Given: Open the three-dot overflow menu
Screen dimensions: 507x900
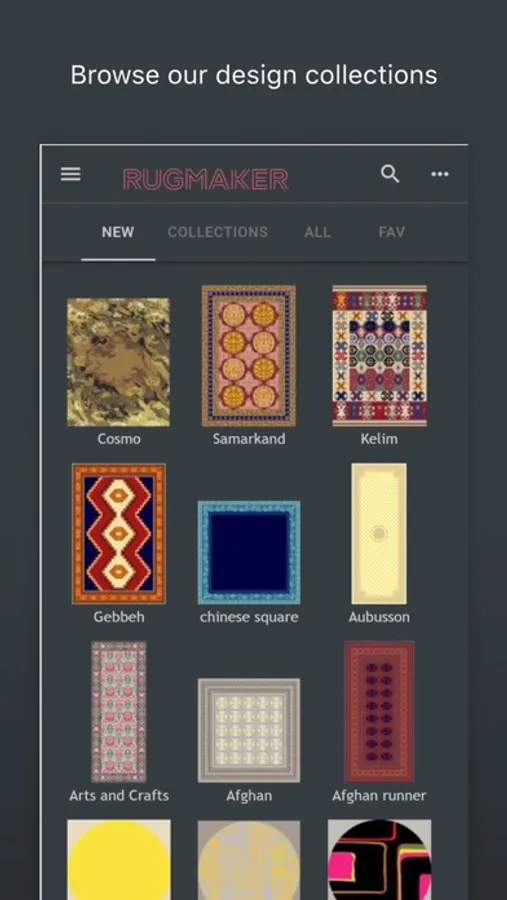Looking at the screenshot, I should tap(440, 174).
